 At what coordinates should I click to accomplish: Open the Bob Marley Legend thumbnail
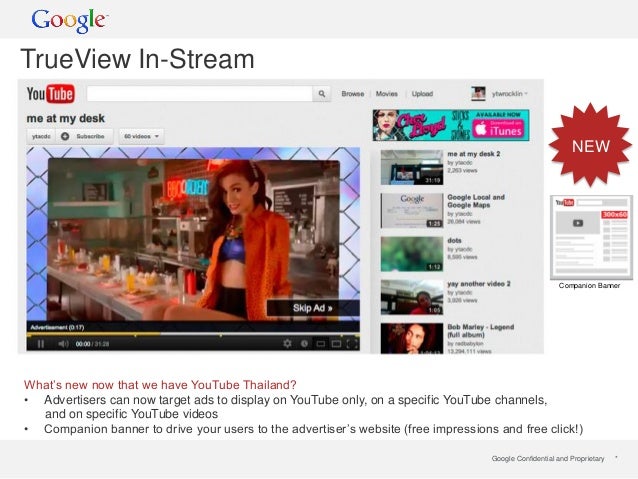pos(412,339)
